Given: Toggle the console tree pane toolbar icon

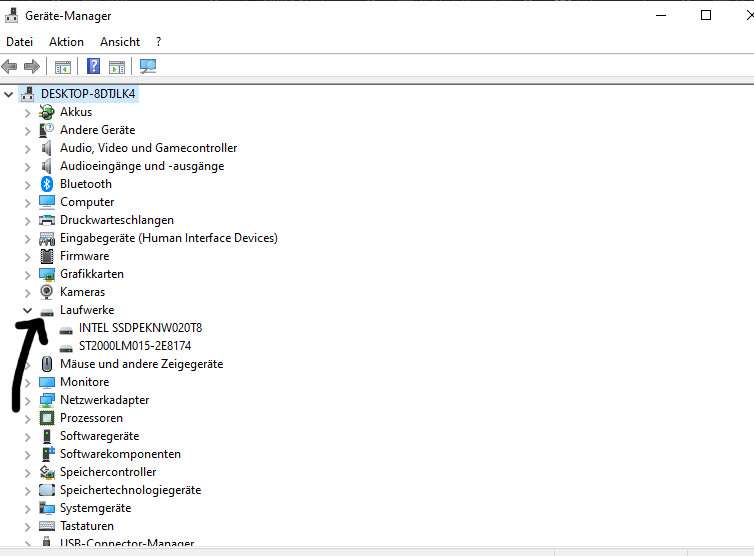Looking at the screenshot, I should 63,67.
